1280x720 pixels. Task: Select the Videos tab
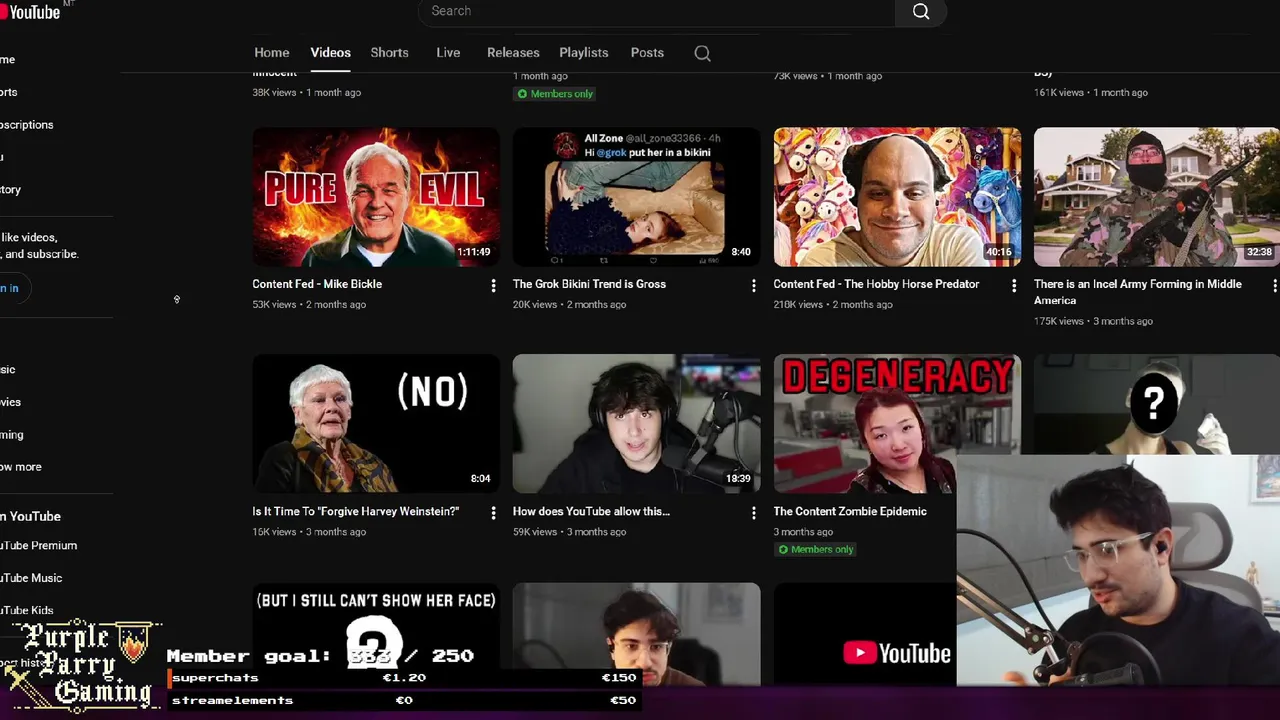coord(330,53)
